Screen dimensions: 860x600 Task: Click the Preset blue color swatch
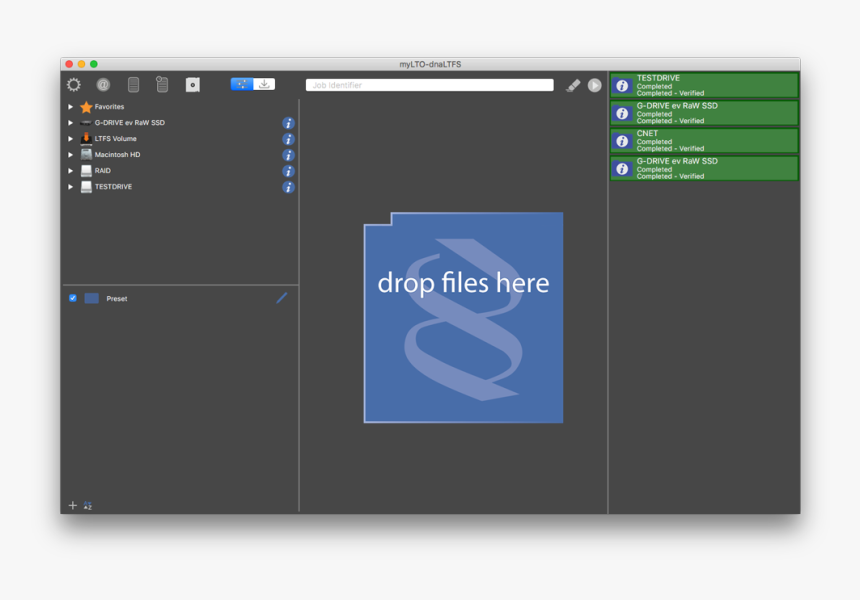(92, 298)
